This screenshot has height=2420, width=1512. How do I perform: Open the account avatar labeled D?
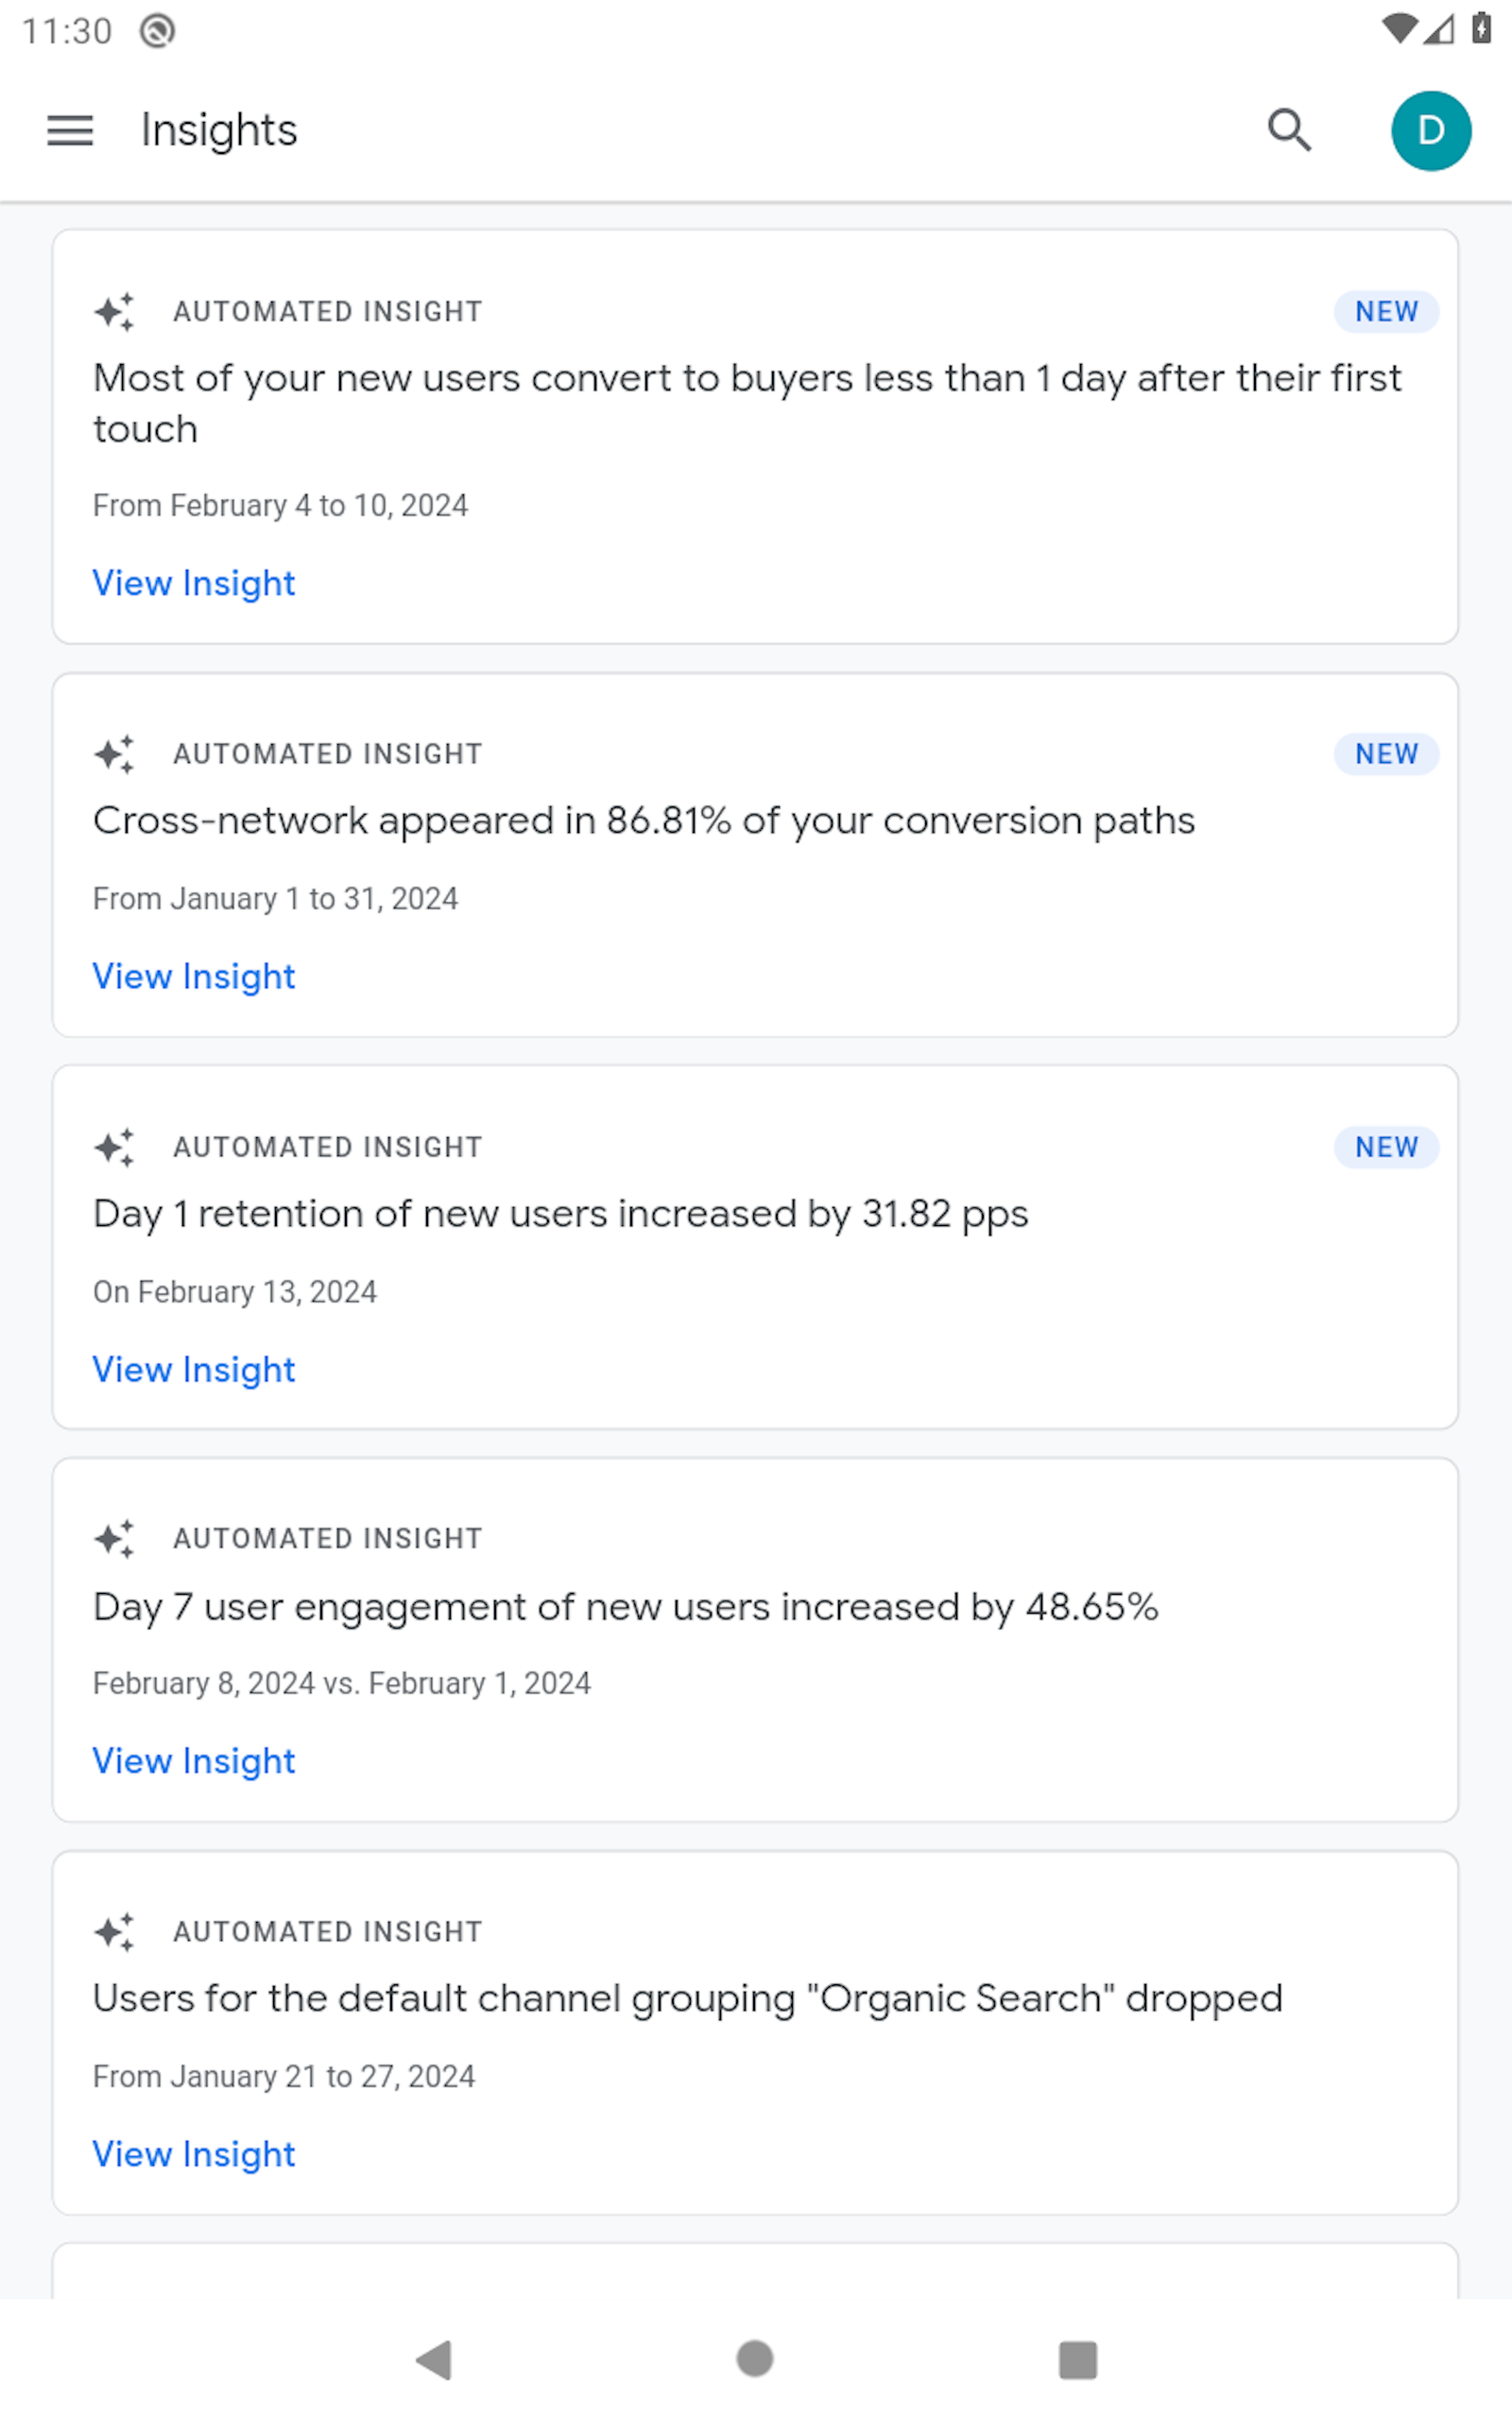[x=1431, y=131]
